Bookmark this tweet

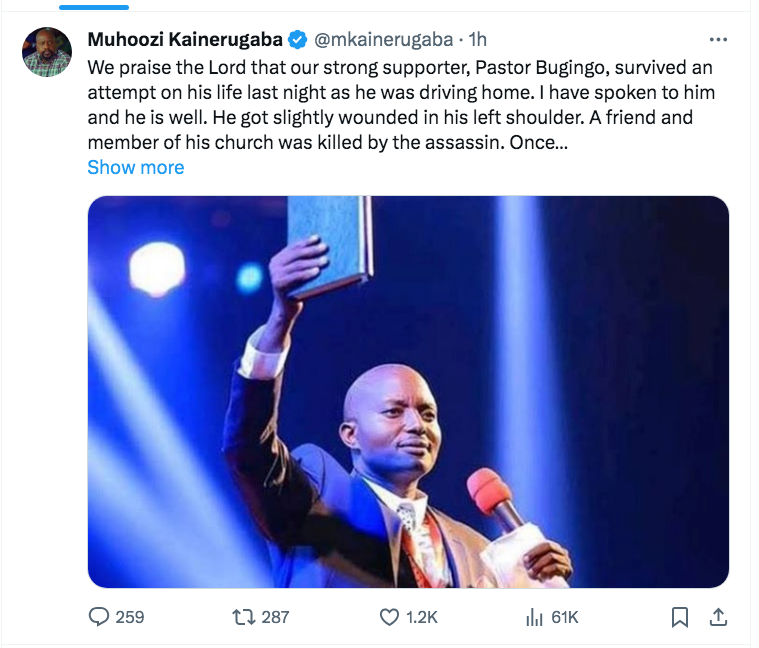tap(679, 617)
